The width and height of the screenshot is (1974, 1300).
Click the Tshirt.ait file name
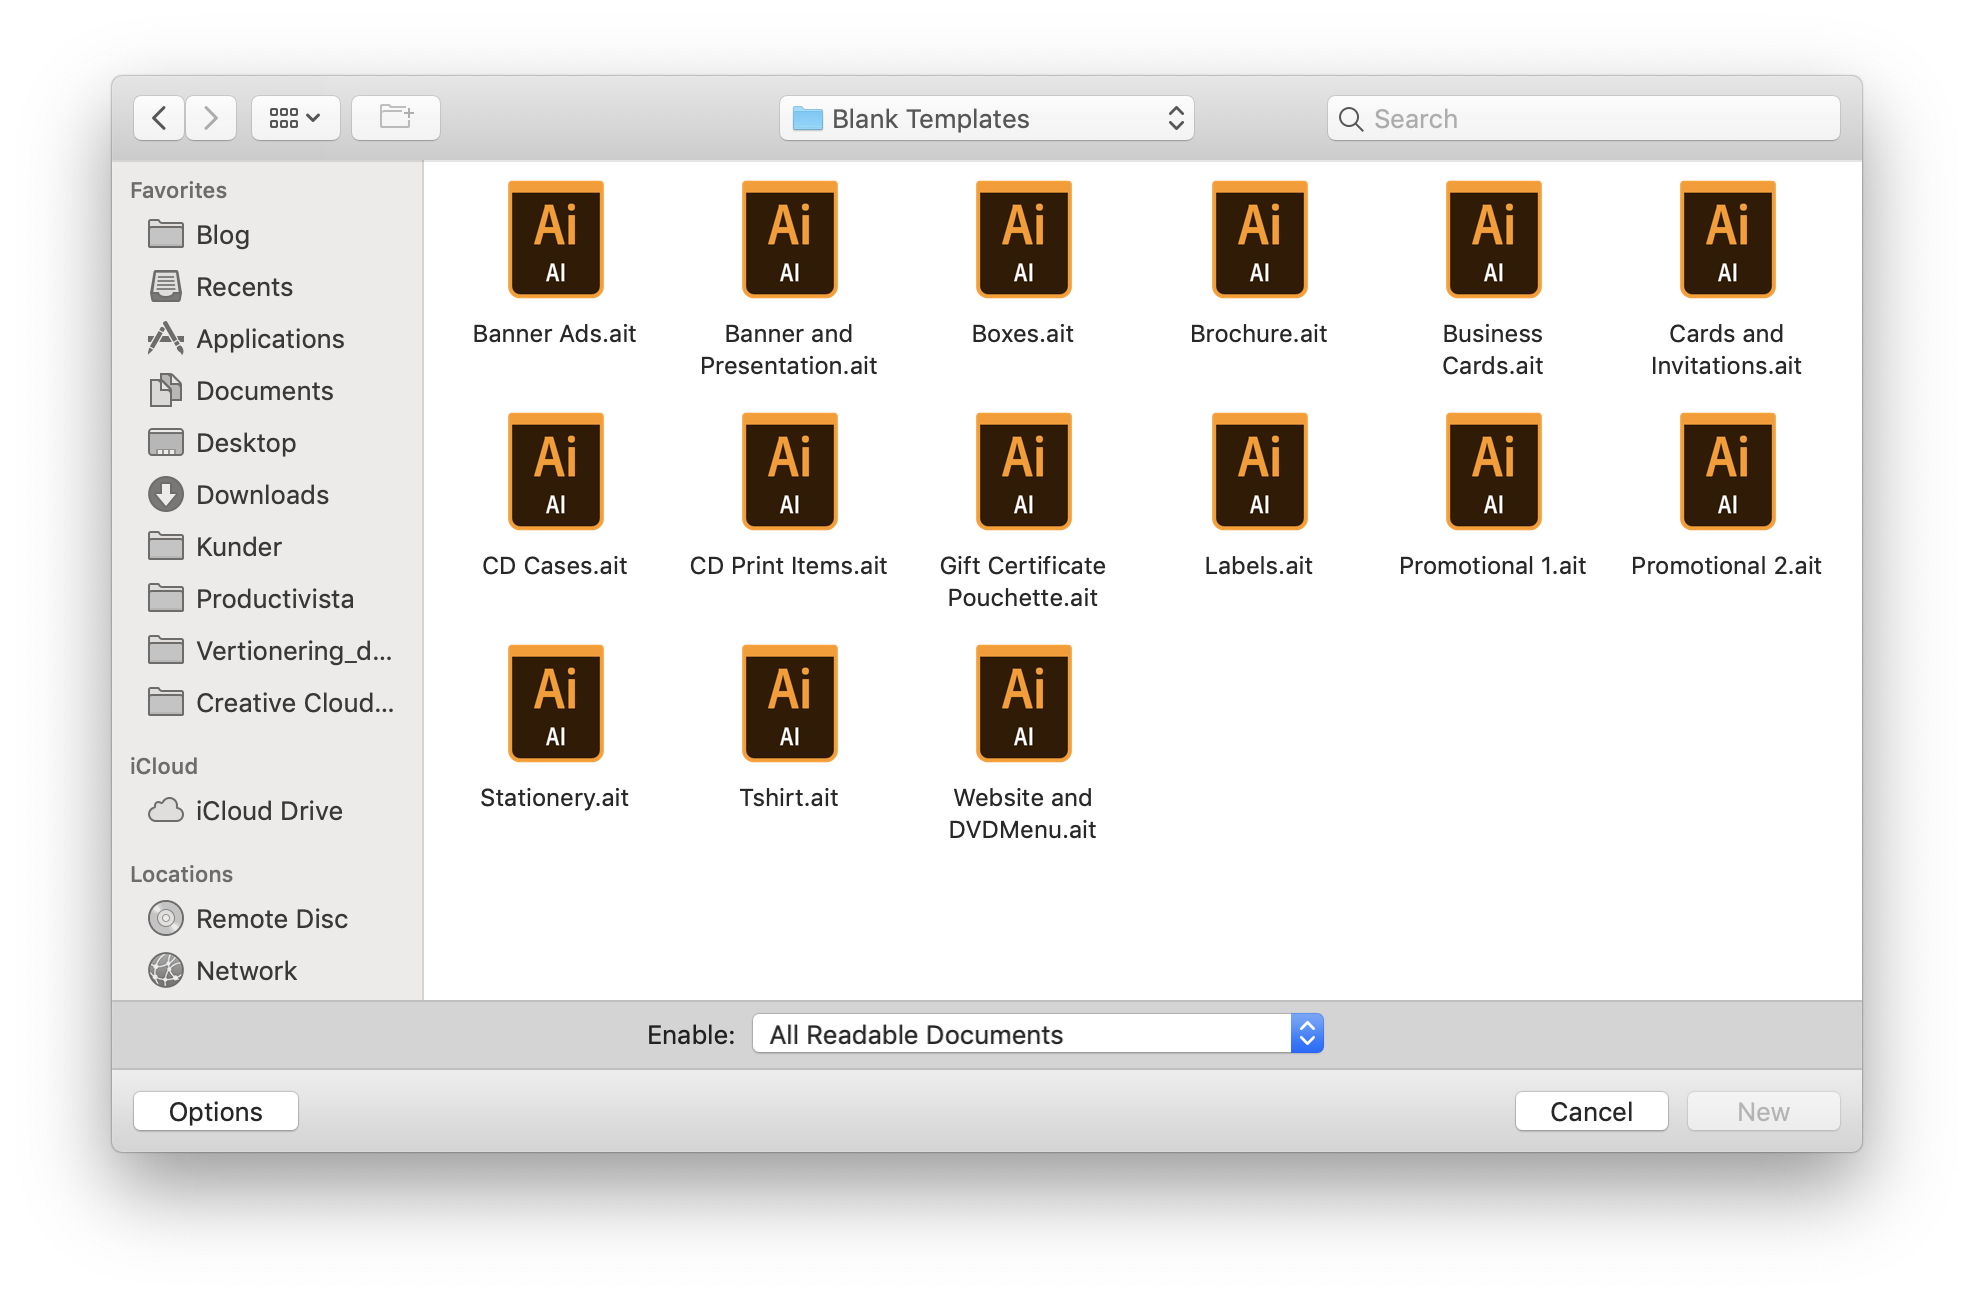point(789,798)
